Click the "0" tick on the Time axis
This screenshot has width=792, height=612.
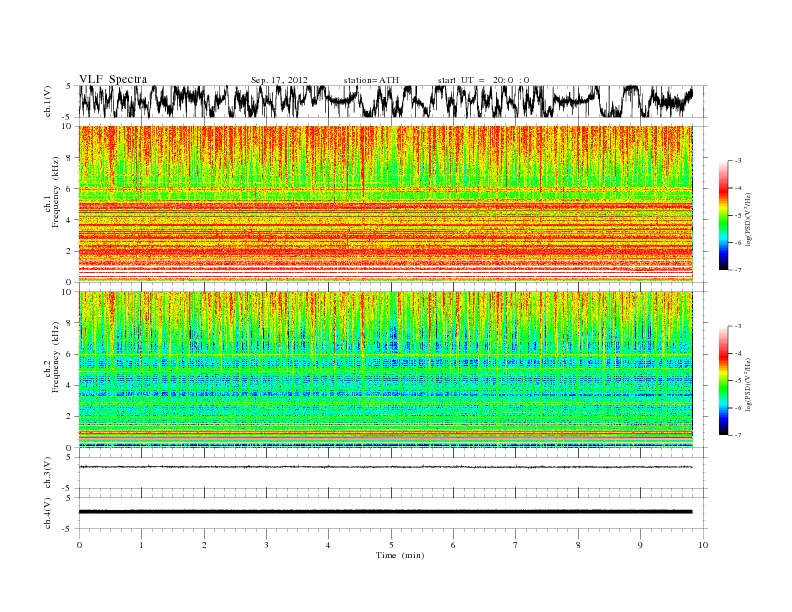point(79,545)
